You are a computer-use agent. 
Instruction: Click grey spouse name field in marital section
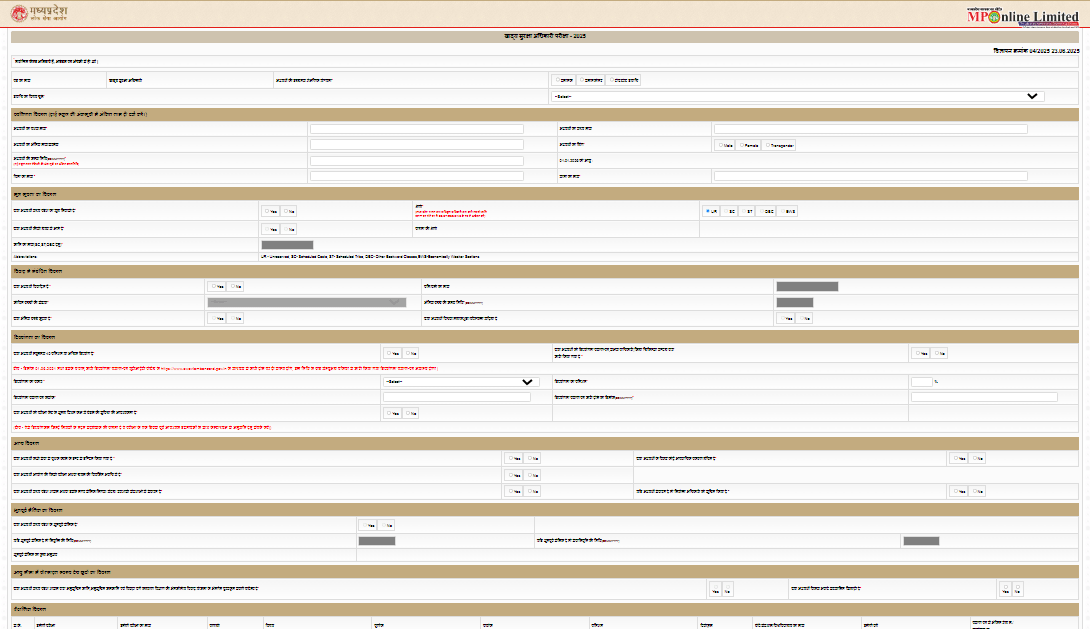(807, 286)
